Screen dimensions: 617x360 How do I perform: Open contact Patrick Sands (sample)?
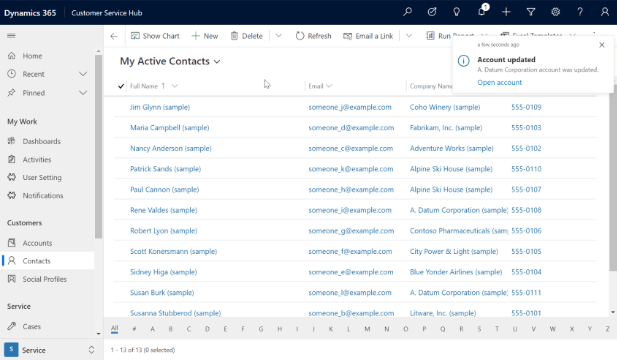tap(165, 169)
